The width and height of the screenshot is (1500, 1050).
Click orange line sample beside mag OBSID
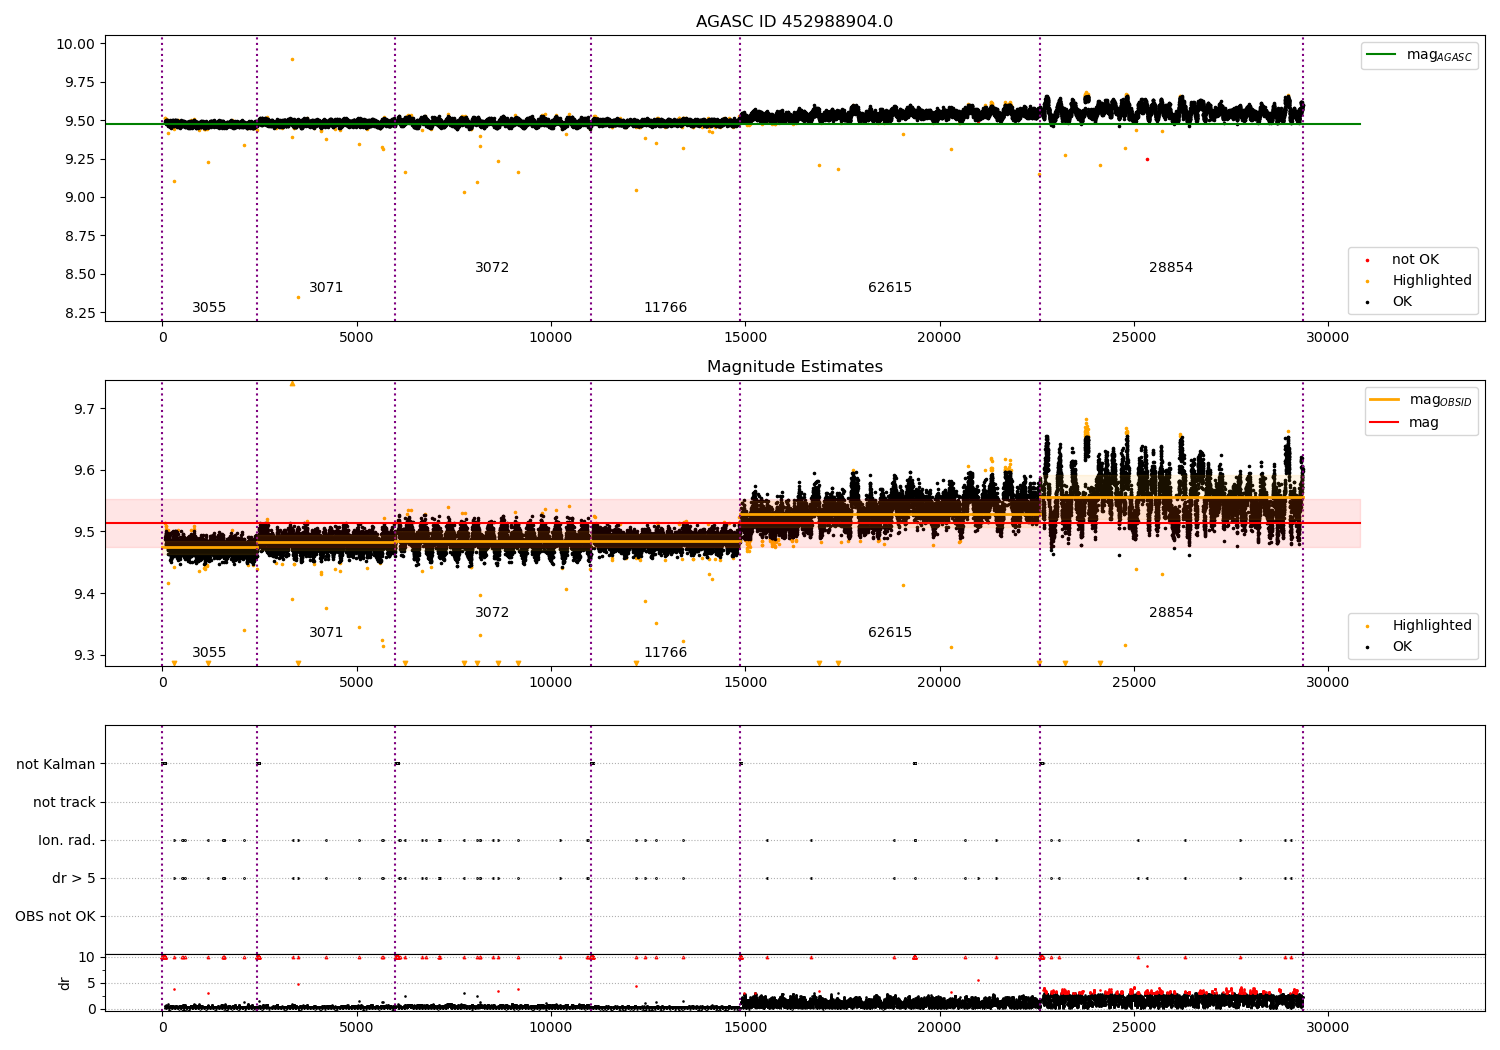(1385, 400)
